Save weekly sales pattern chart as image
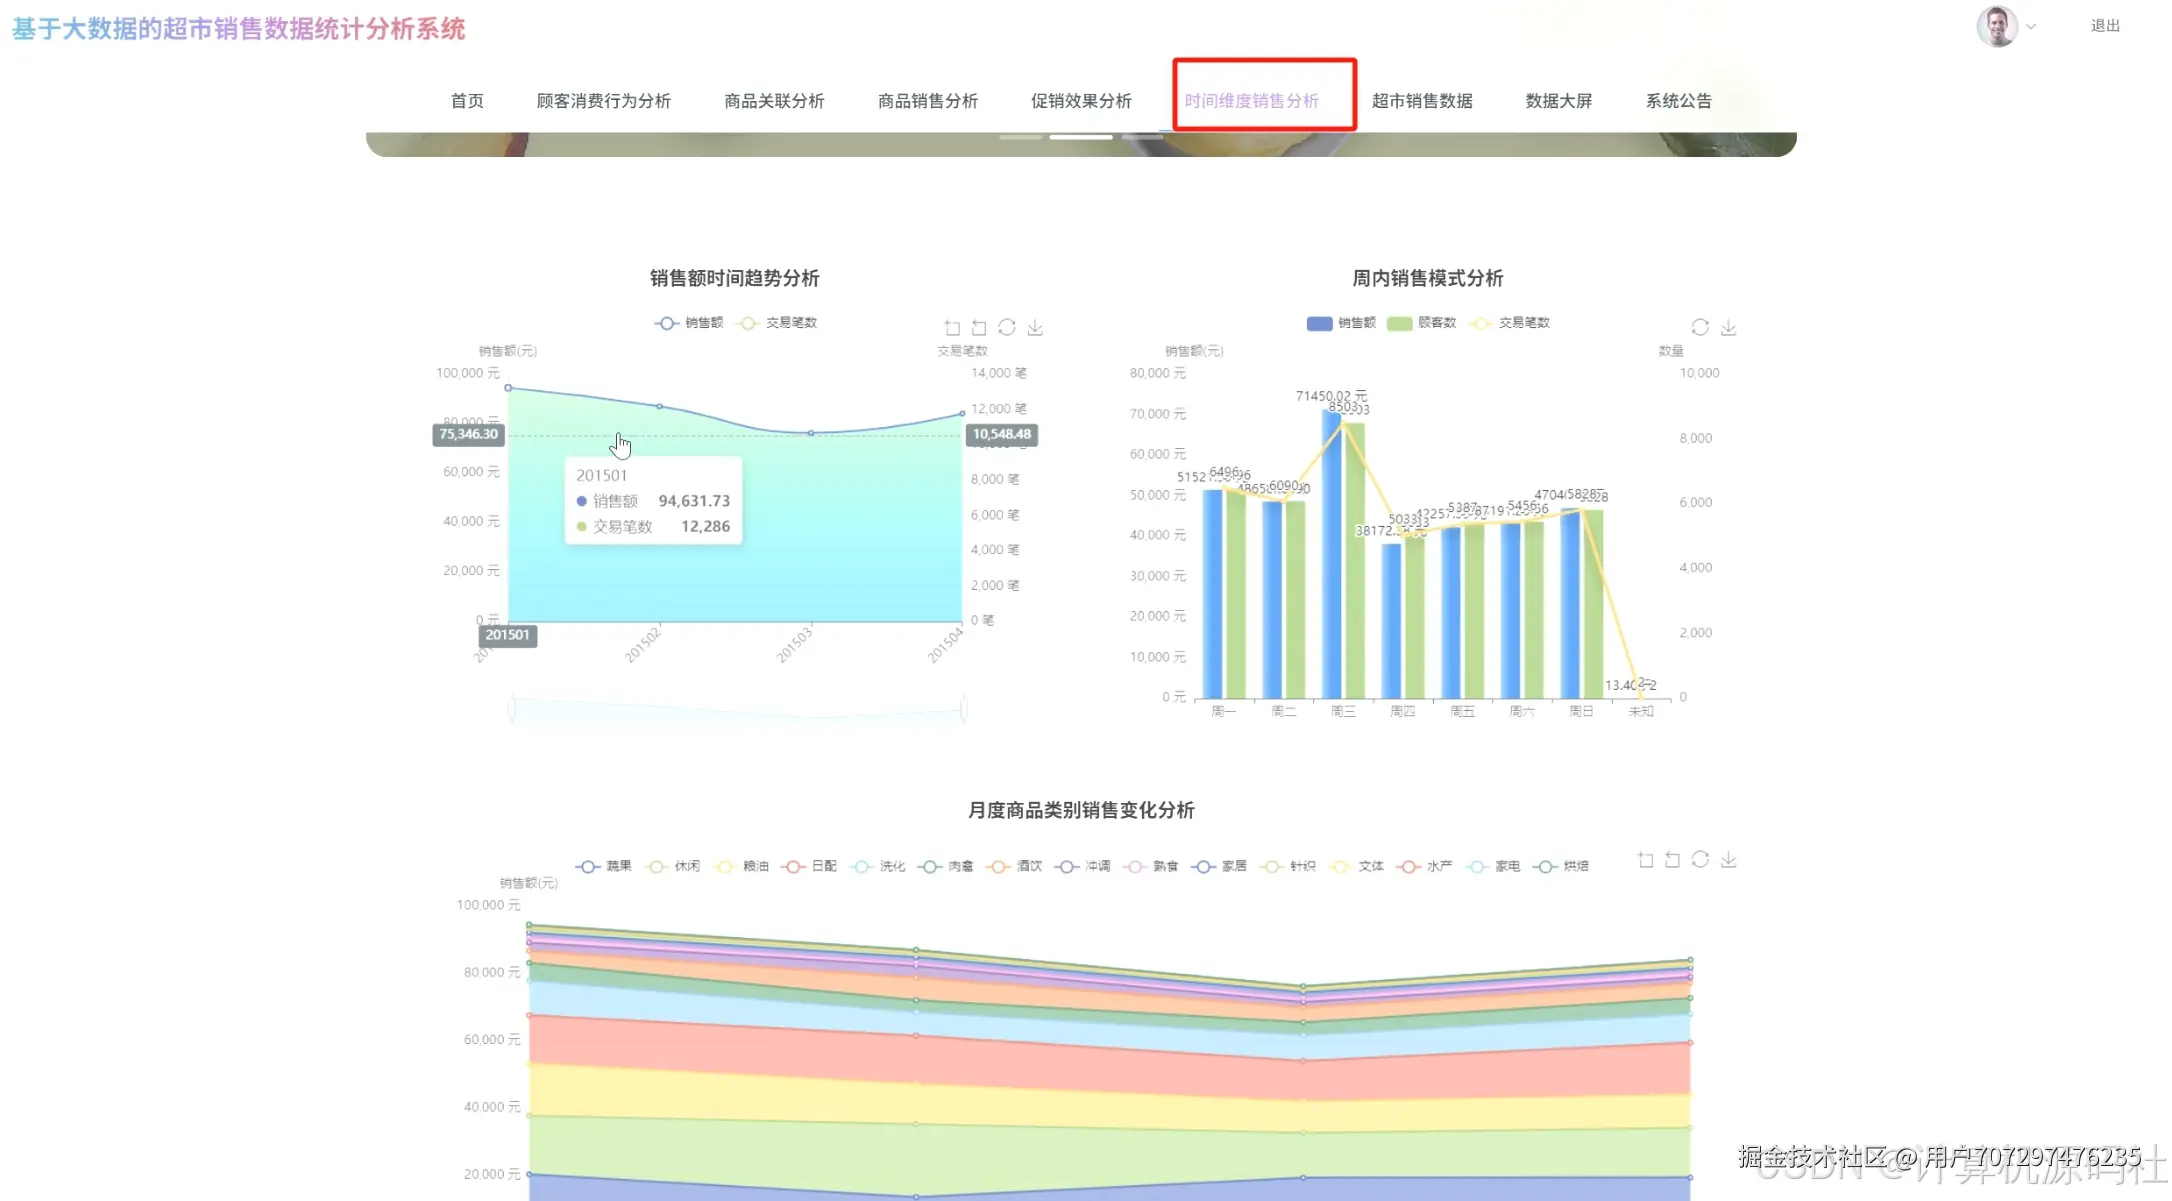The image size is (2172, 1201). [1728, 328]
